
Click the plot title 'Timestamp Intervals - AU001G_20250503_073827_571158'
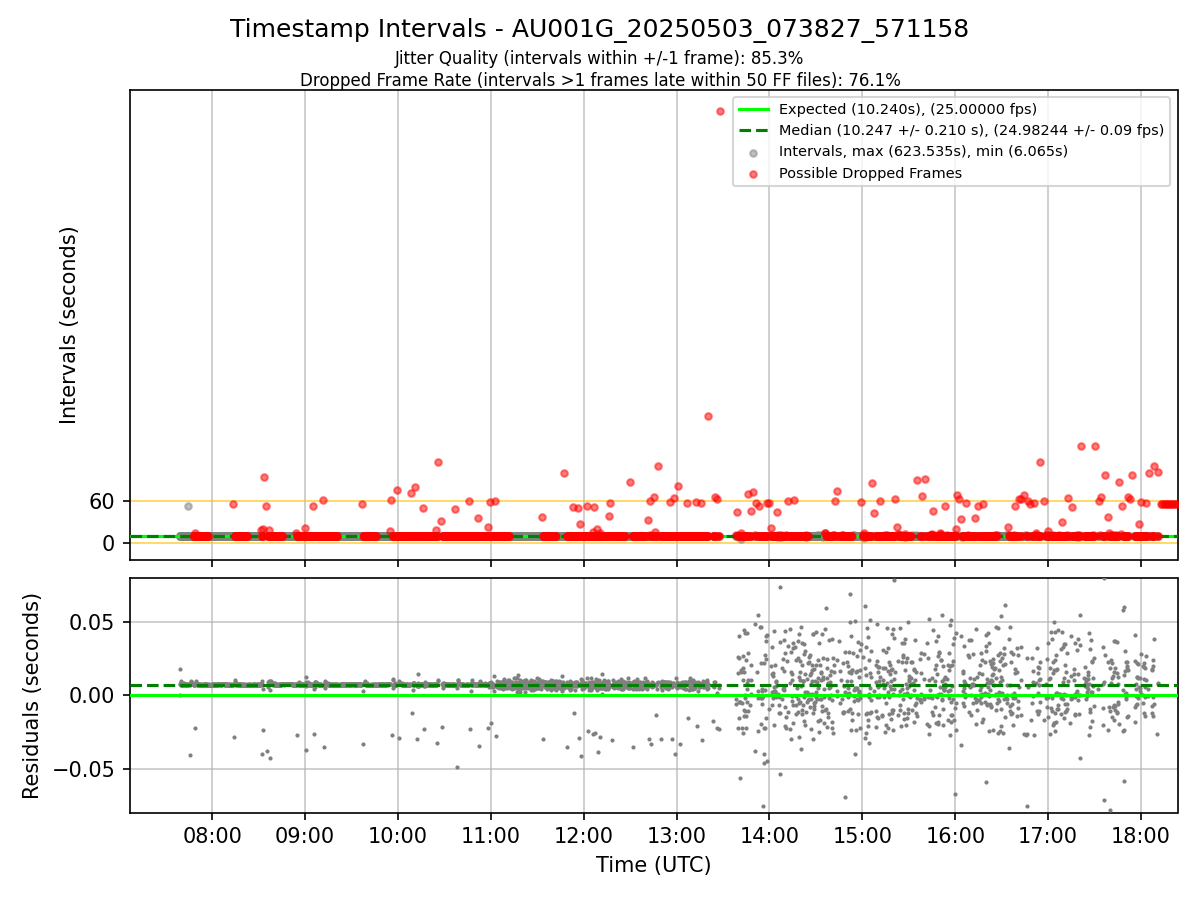599,29
